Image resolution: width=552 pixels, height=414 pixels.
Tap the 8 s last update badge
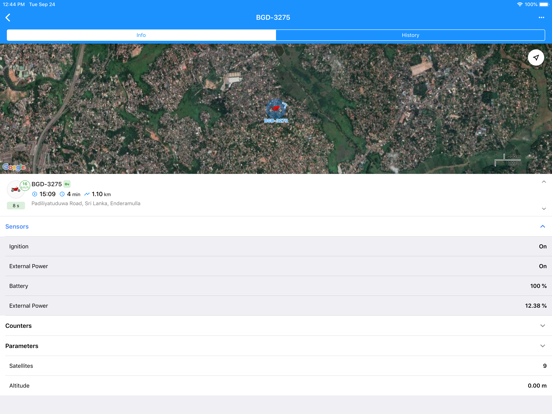pyautogui.click(x=16, y=206)
